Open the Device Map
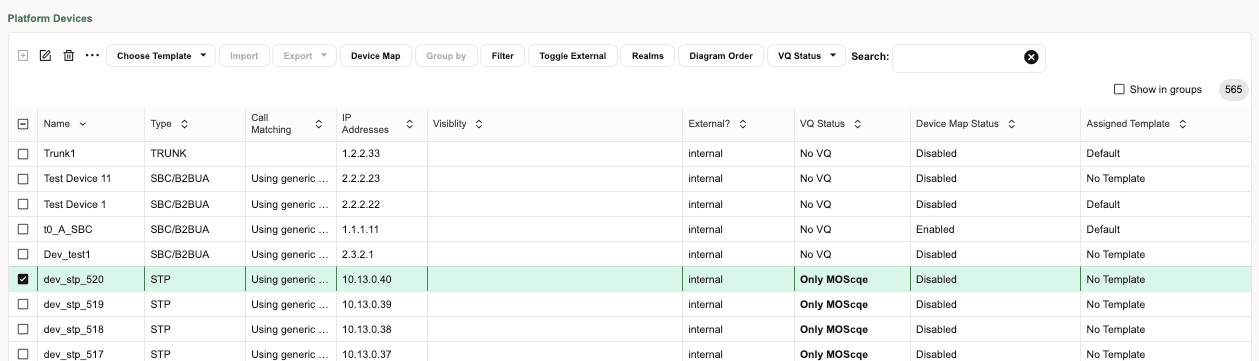The width and height of the screenshot is (1259, 361). point(375,56)
